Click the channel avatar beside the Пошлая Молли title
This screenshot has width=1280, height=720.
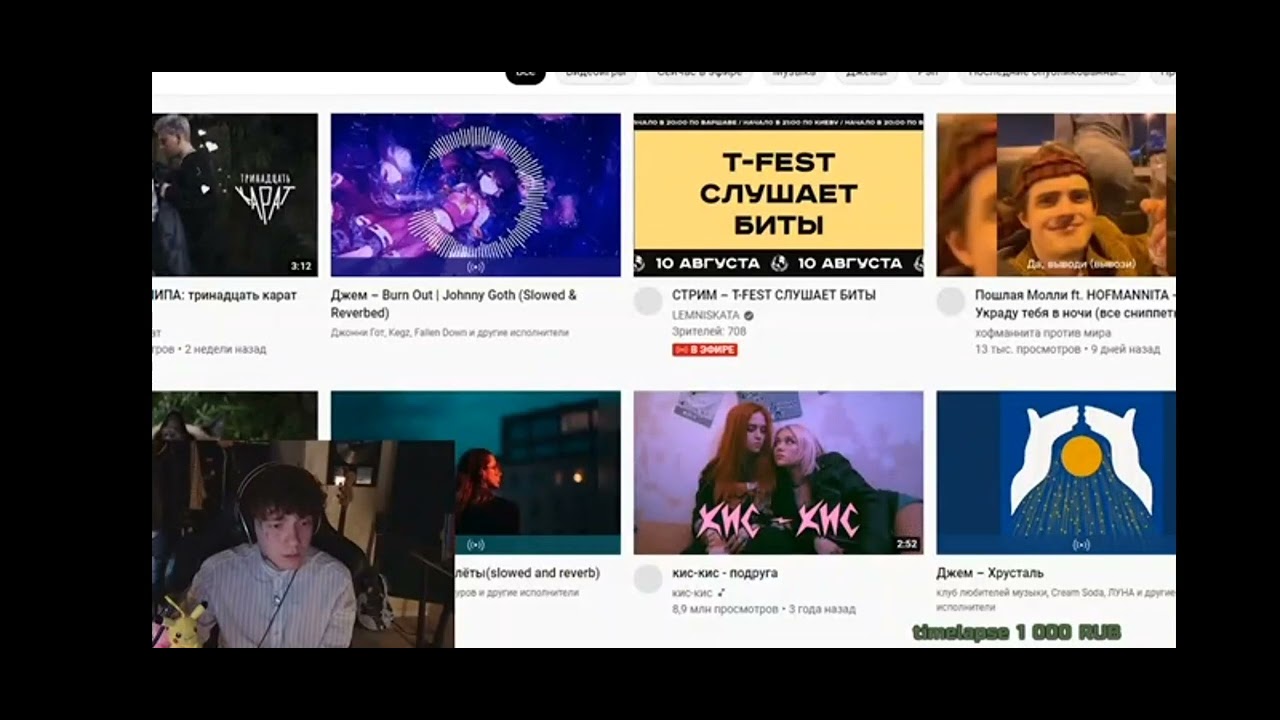951,301
